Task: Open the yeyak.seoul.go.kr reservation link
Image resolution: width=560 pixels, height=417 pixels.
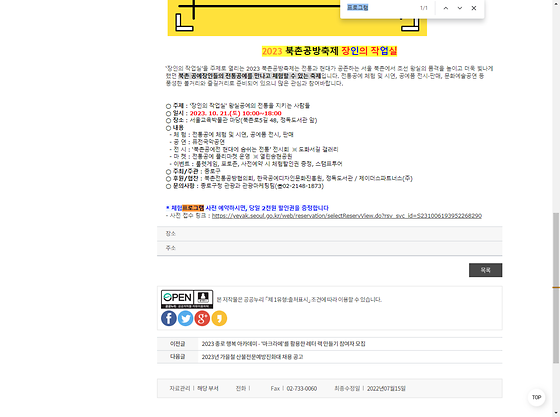Action: click(346, 216)
